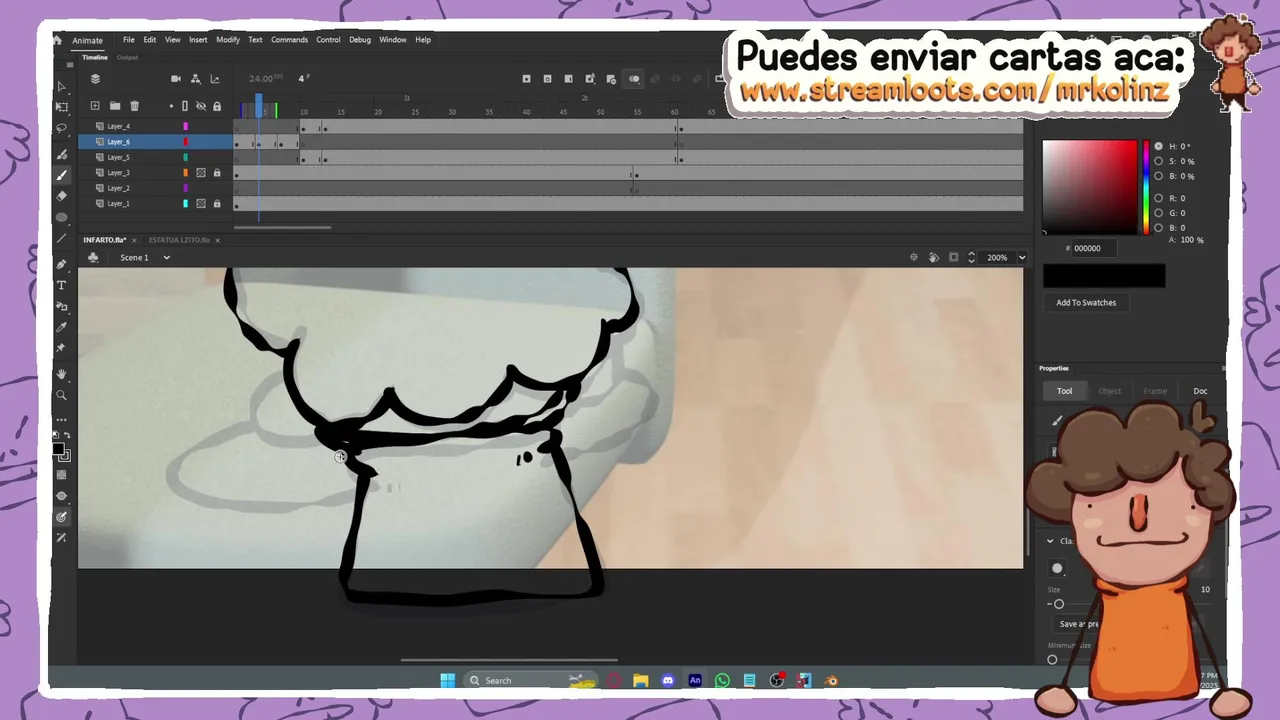Click the layer depth graph icon
The width and height of the screenshot is (1280, 720).
click(x=214, y=79)
